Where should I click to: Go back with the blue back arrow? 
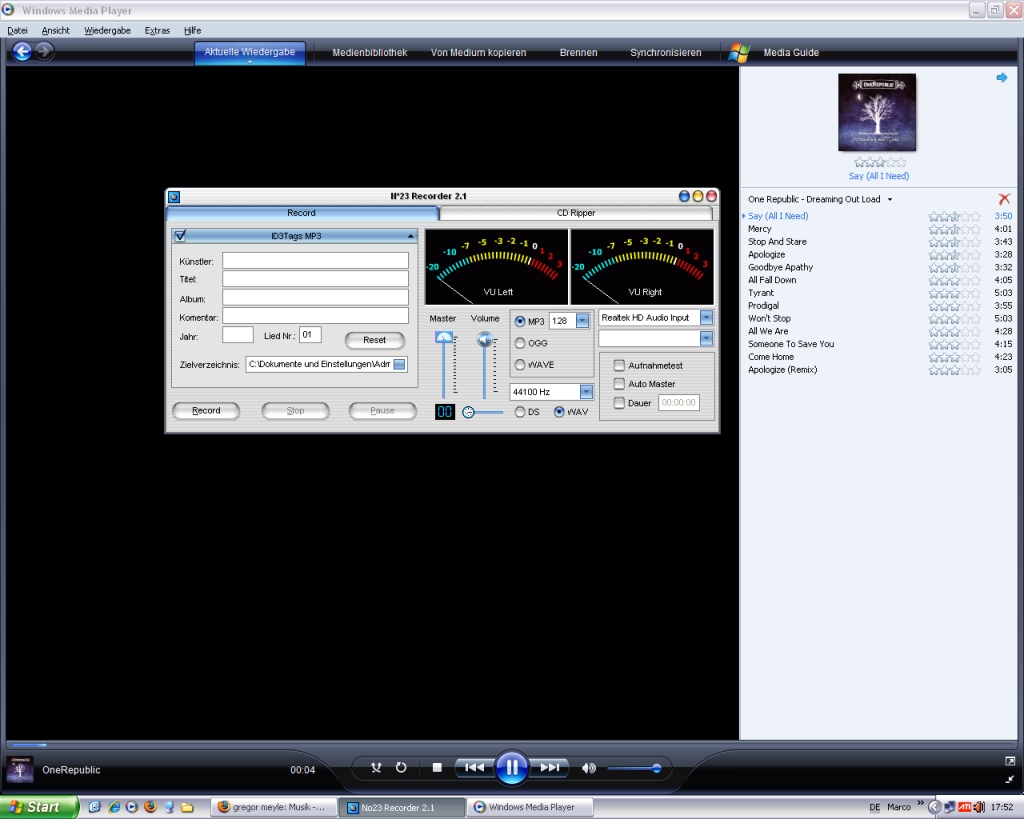point(22,52)
